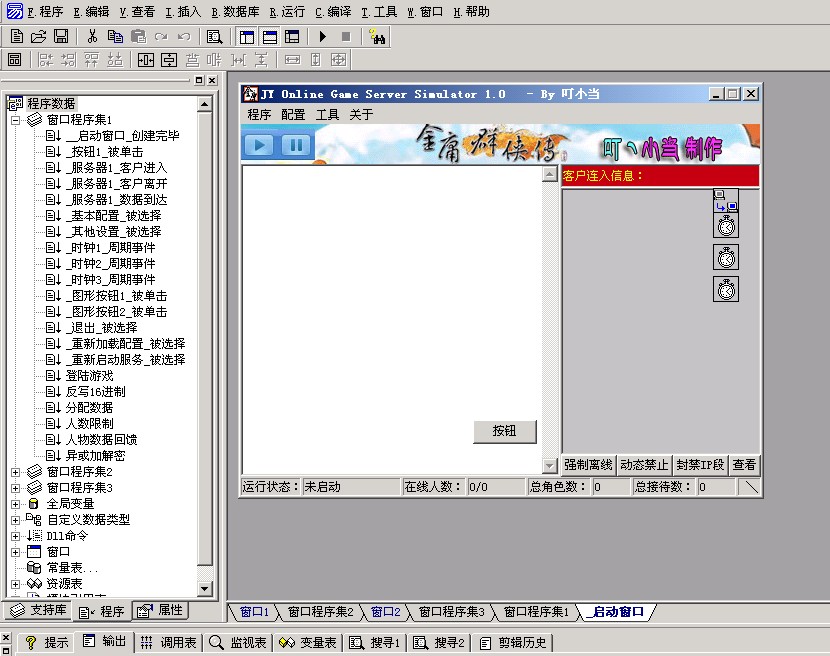Image resolution: width=830 pixels, height=656 pixels.
Task: Open the 配置 menu in the form
Action: coord(293,115)
